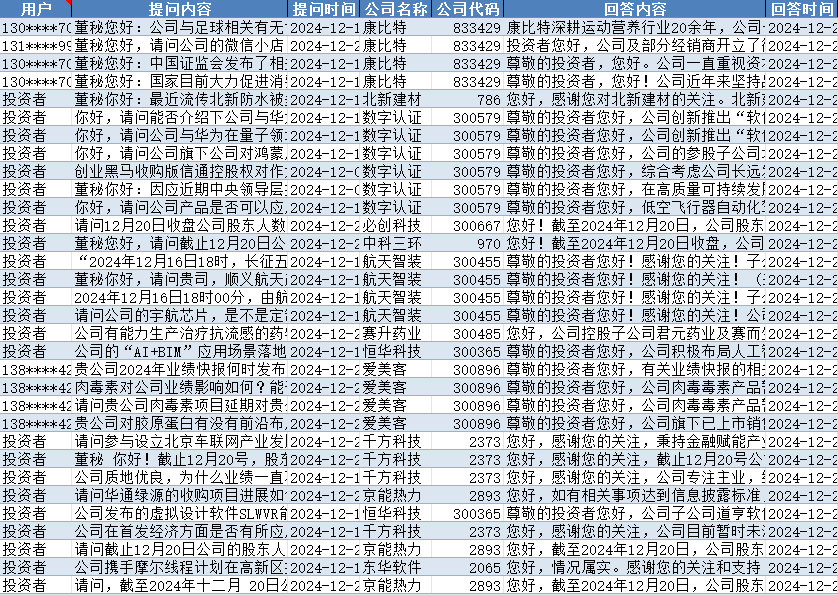Select question about 华通绿源的收购项目
The image size is (838, 595).
(180, 495)
